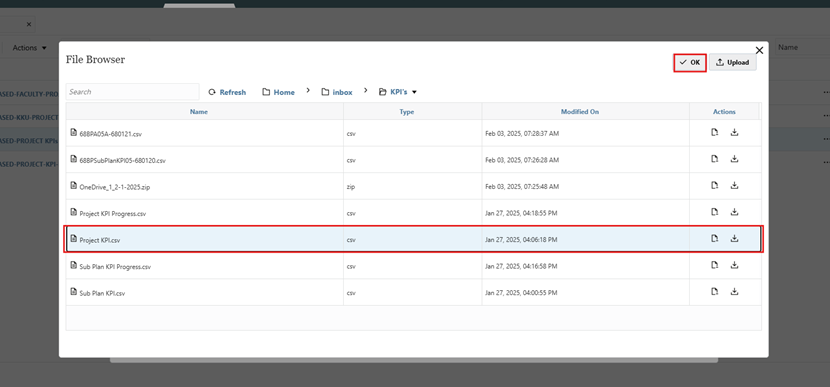Download Project KPI.csv
The image size is (830, 387).
pos(734,238)
